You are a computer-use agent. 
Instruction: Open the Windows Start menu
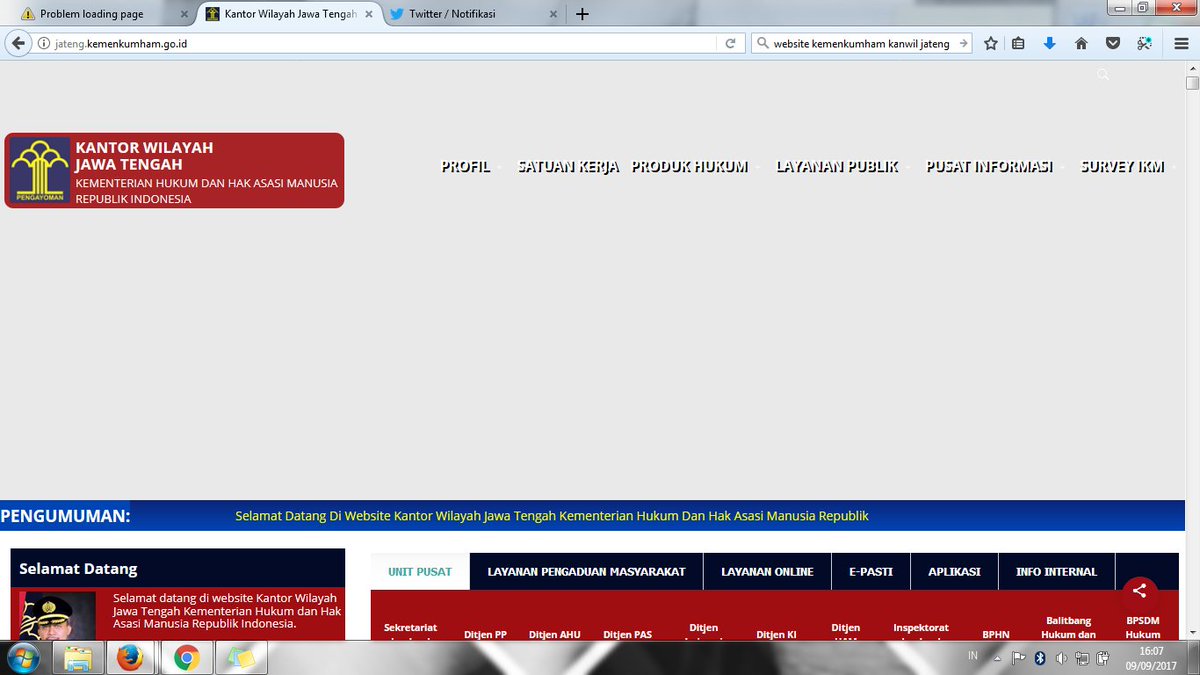click(23, 658)
